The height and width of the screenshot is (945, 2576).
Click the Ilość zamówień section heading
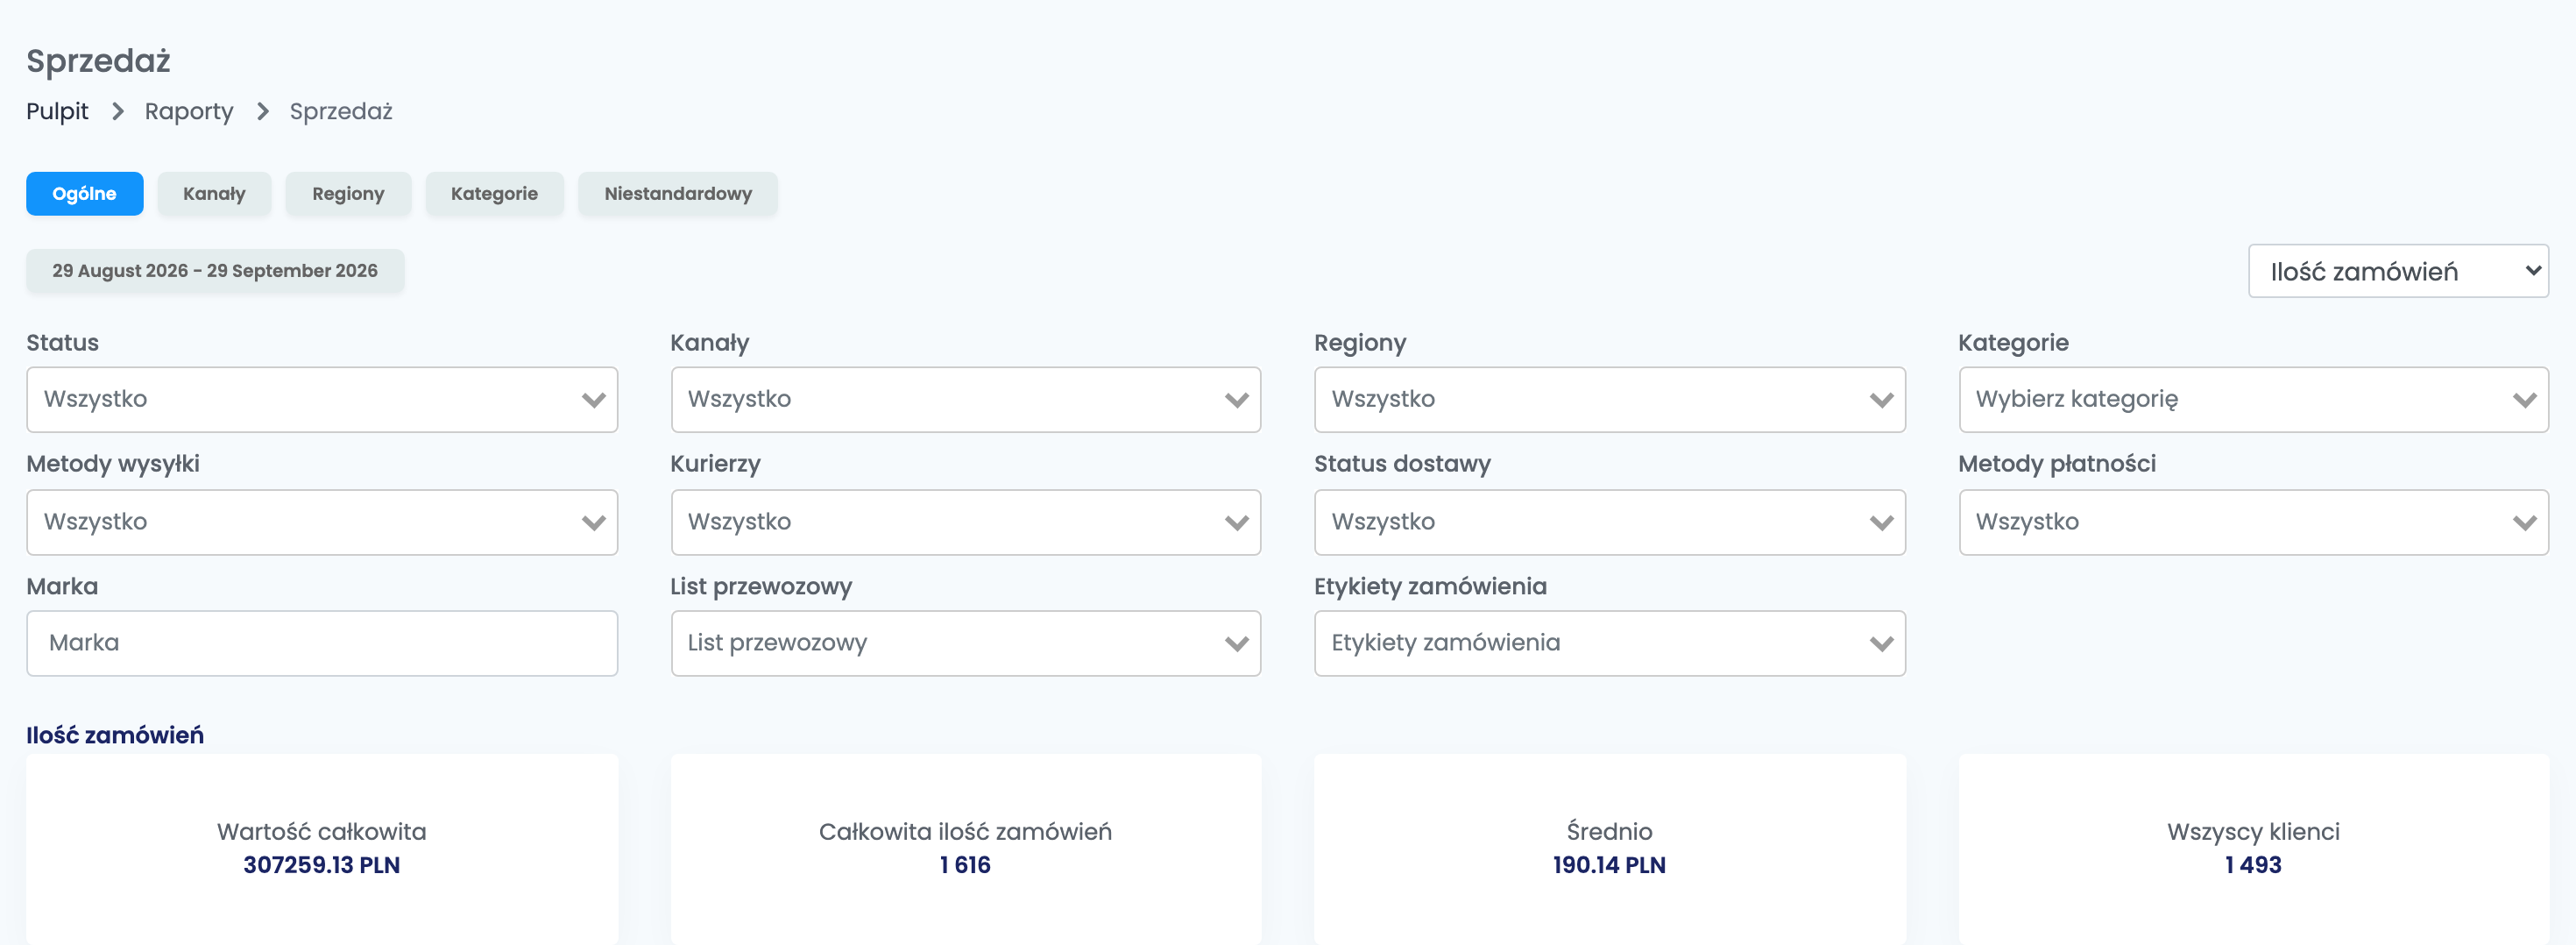point(115,735)
